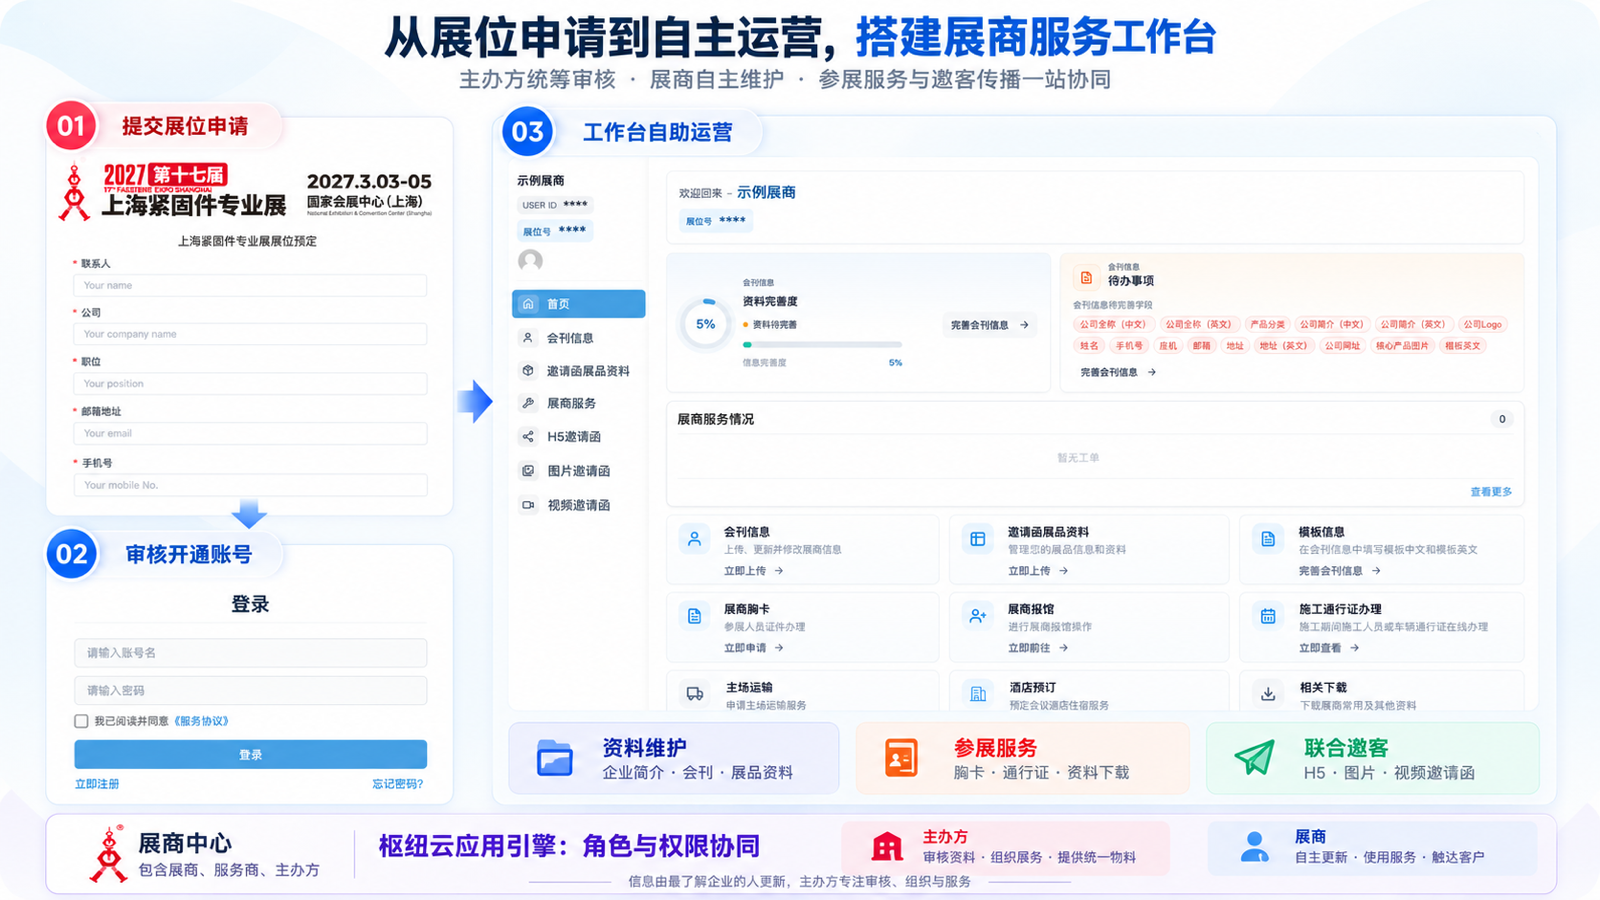Click the 信息完善度 progress bar
1600x900 pixels.
(x=822, y=344)
